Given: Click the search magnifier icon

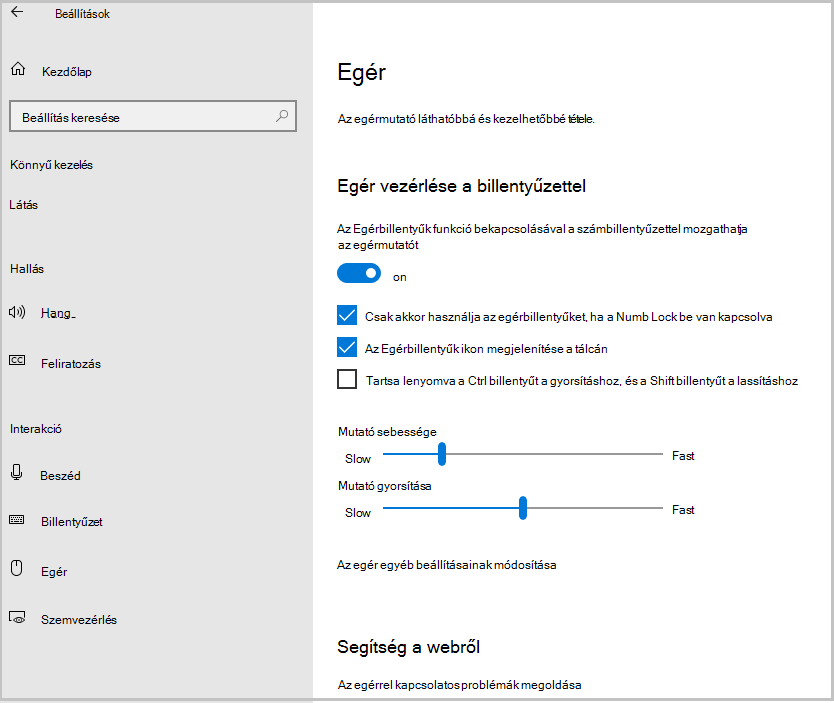Looking at the screenshot, I should (x=282, y=116).
